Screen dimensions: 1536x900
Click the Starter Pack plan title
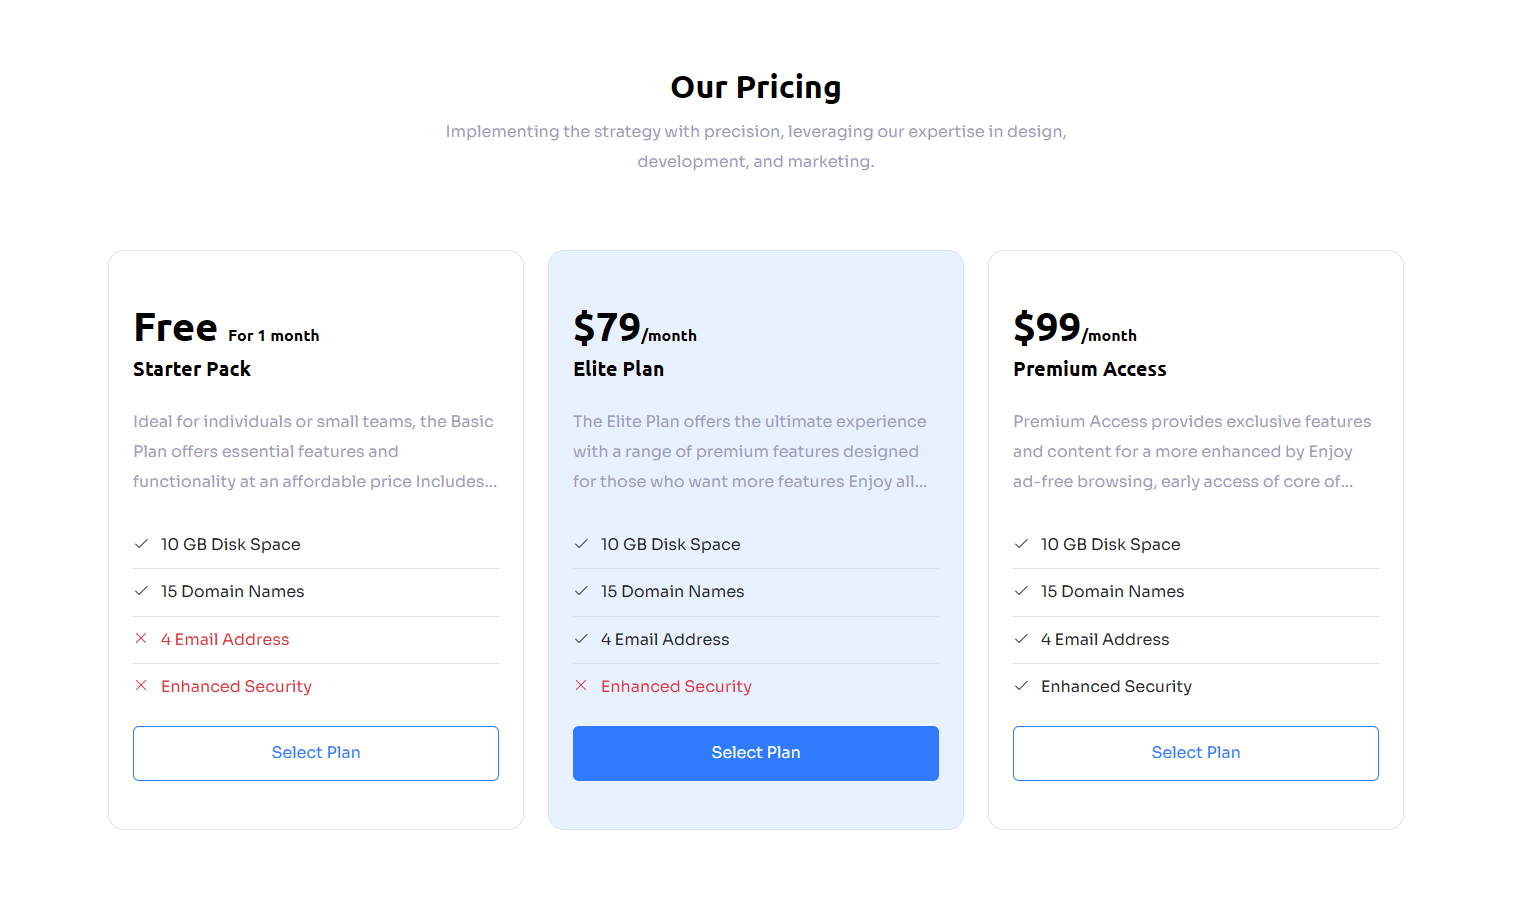point(192,369)
